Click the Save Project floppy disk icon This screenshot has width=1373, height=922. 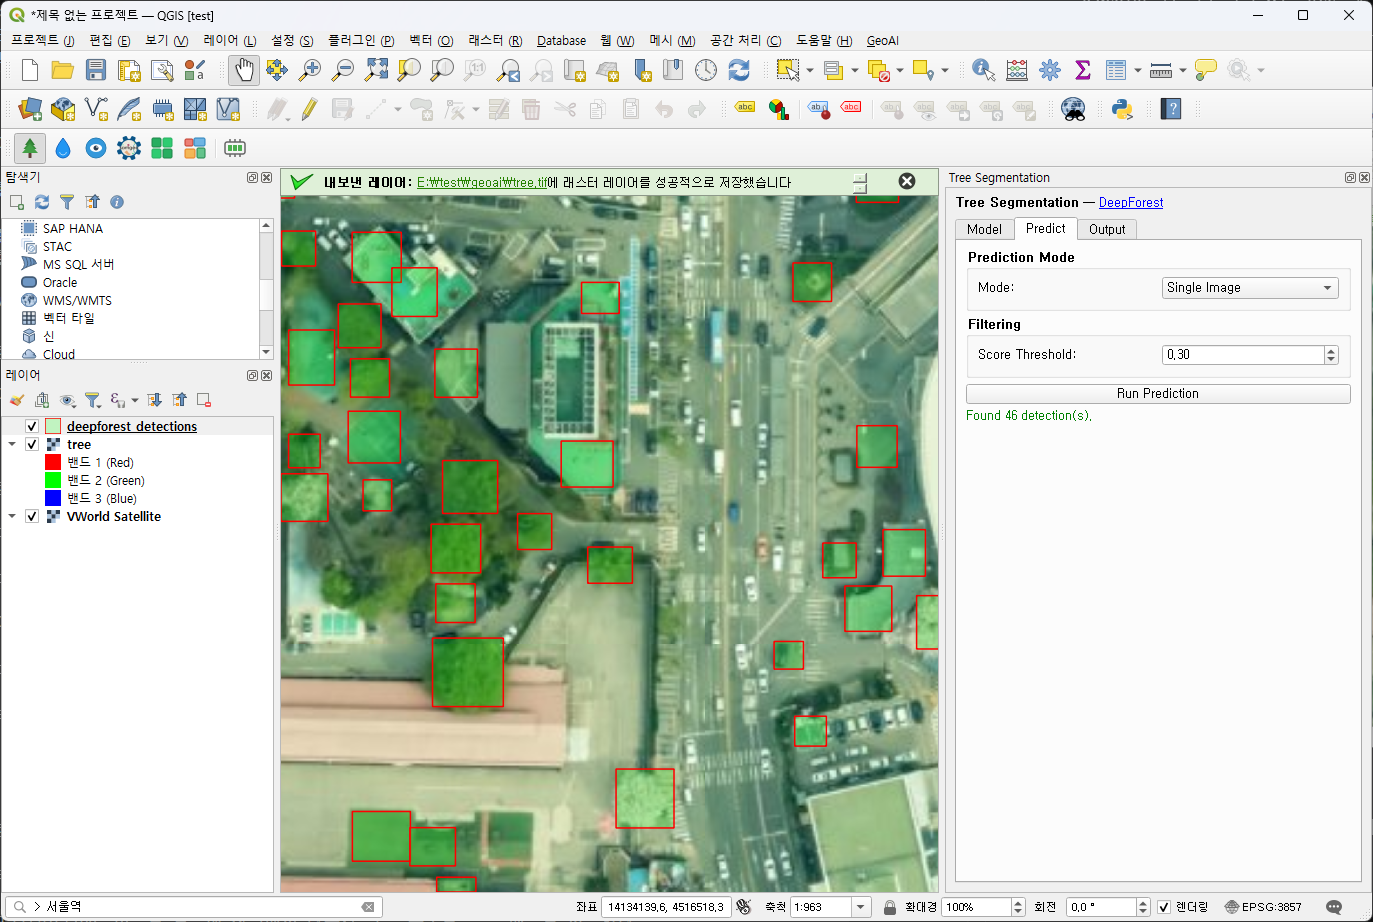(x=96, y=70)
